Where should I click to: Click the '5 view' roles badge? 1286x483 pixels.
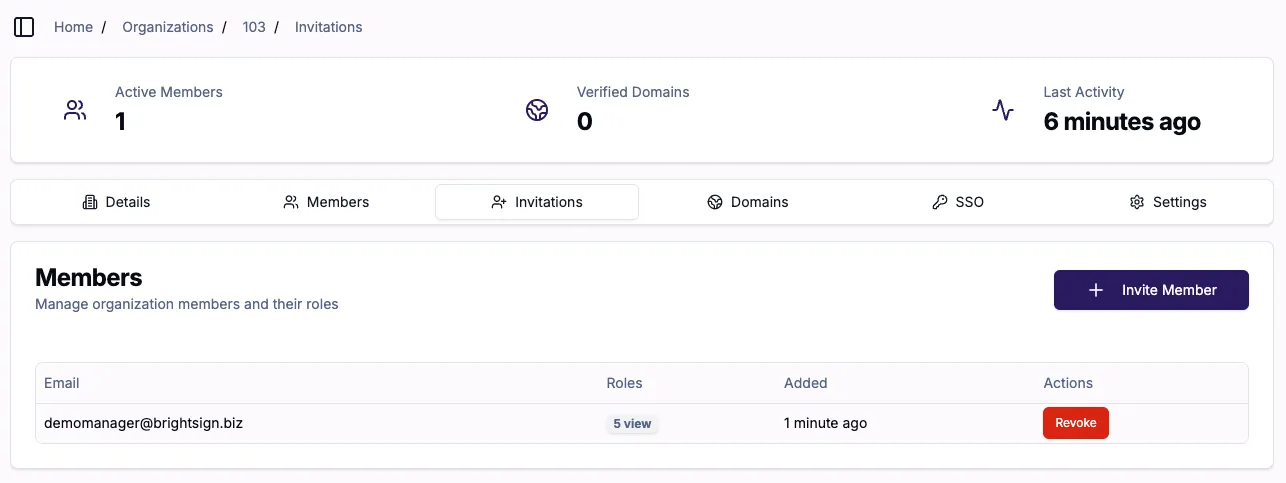[x=632, y=424]
